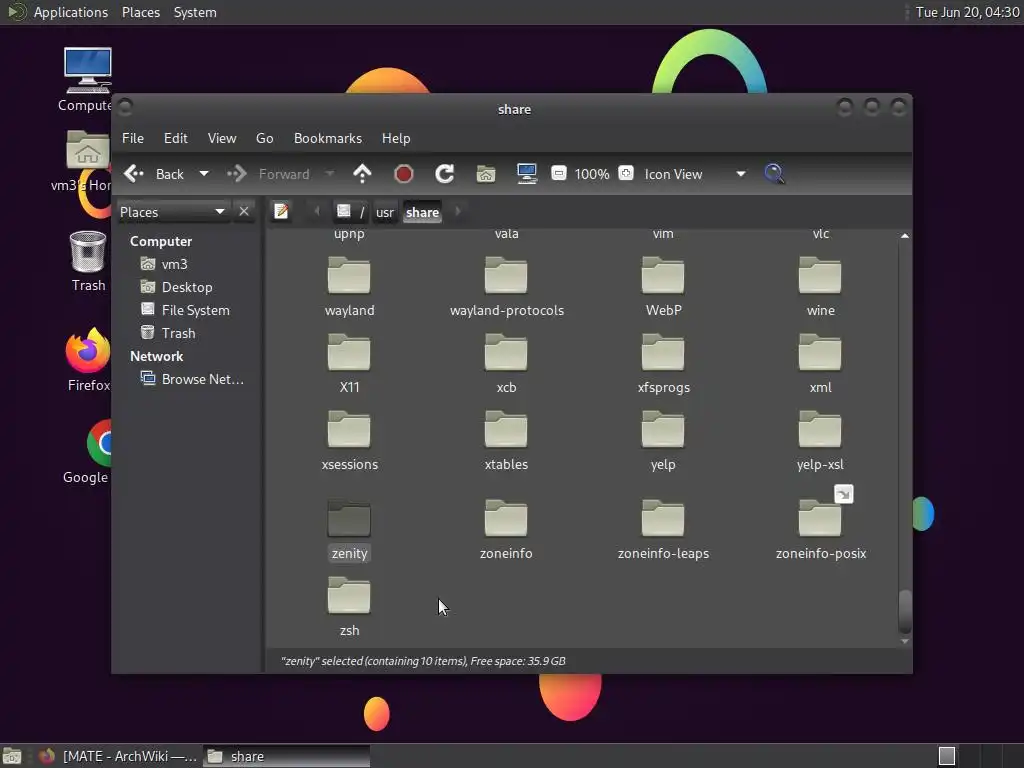Open the Places menu in top panel
This screenshot has width=1024, height=768.
pos(141,12)
